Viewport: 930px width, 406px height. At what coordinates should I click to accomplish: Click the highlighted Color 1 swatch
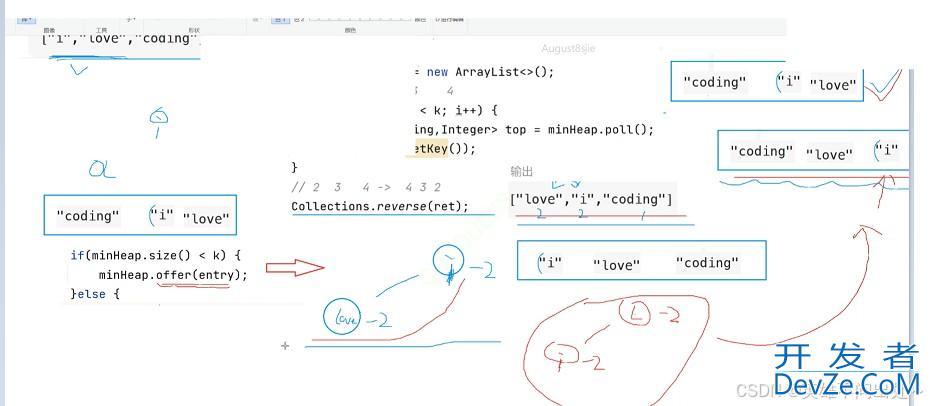coord(281,18)
